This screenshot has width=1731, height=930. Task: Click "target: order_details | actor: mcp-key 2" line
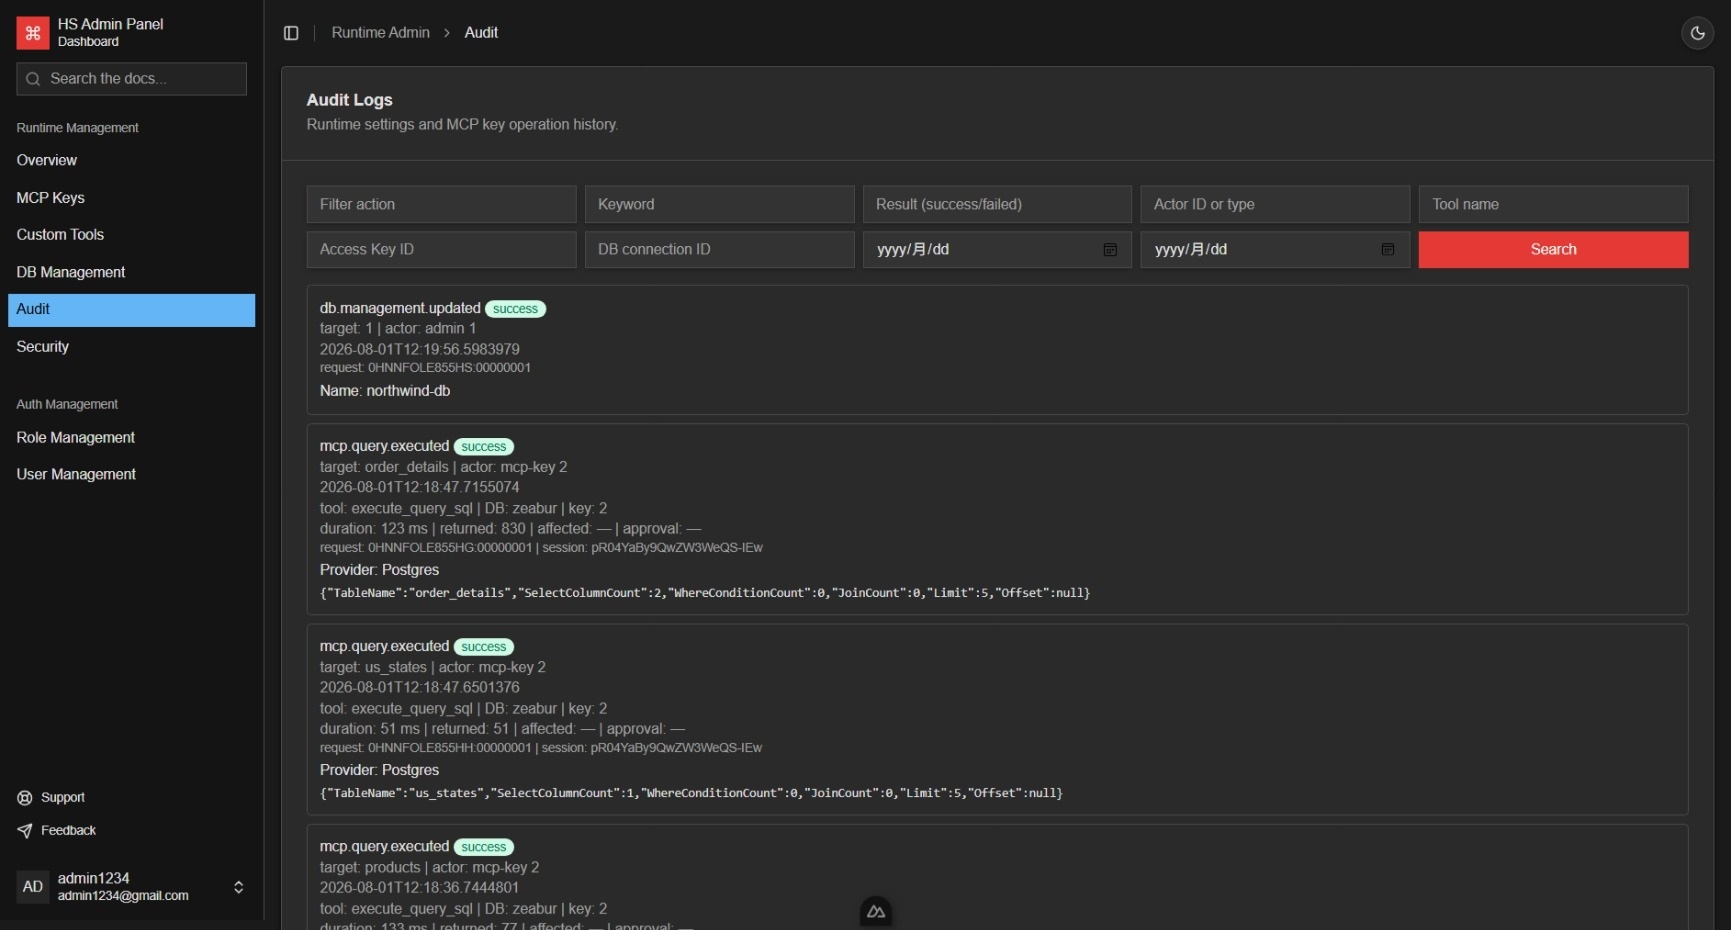coord(443,467)
